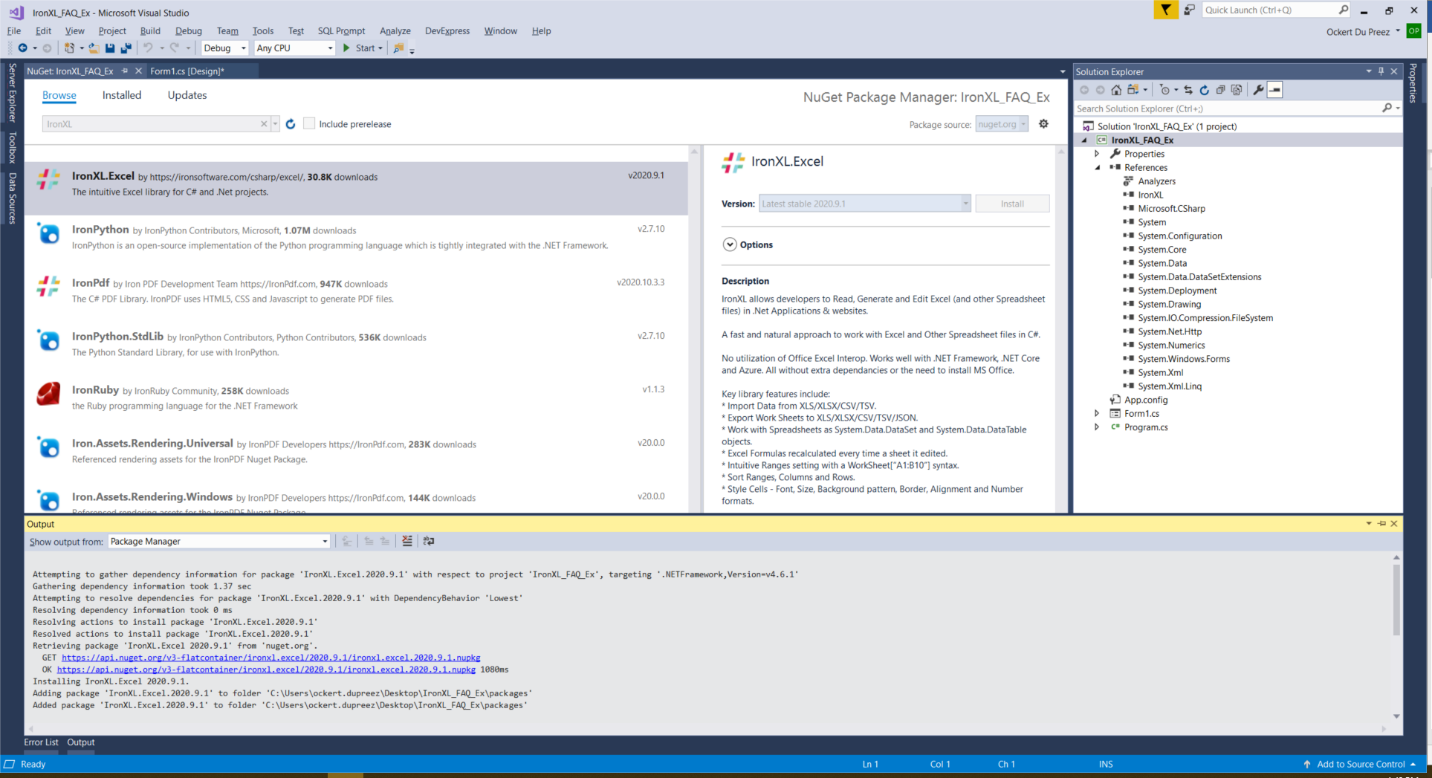Viewport: 1432px width, 778px height.
Task: Open Properties wrench icon in Solution Explorer
Action: coord(1258,90)
